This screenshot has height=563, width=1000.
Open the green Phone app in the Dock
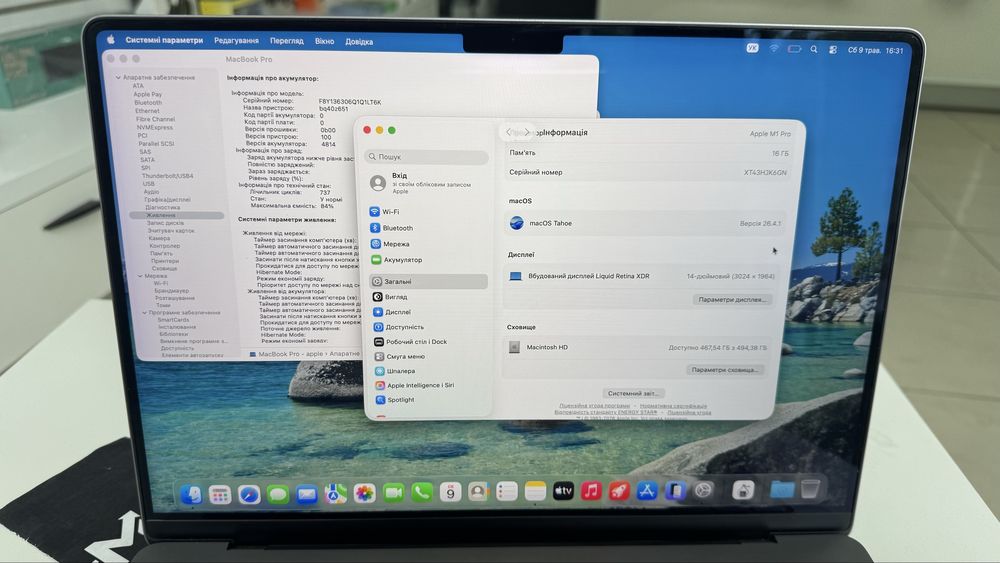click(x=422, y=492)
